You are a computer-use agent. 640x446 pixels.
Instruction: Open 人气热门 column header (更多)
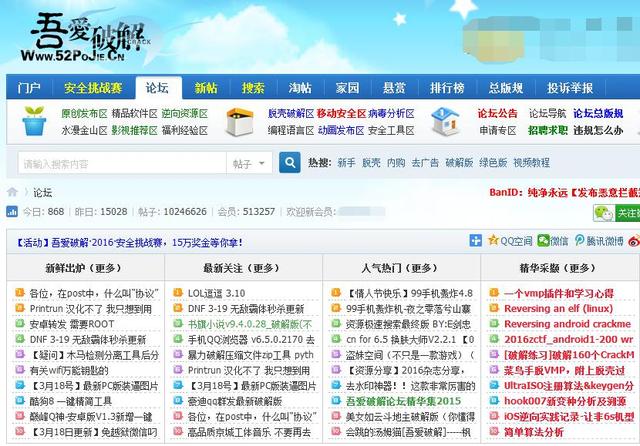pyautogui.click(x=400, y=268)
